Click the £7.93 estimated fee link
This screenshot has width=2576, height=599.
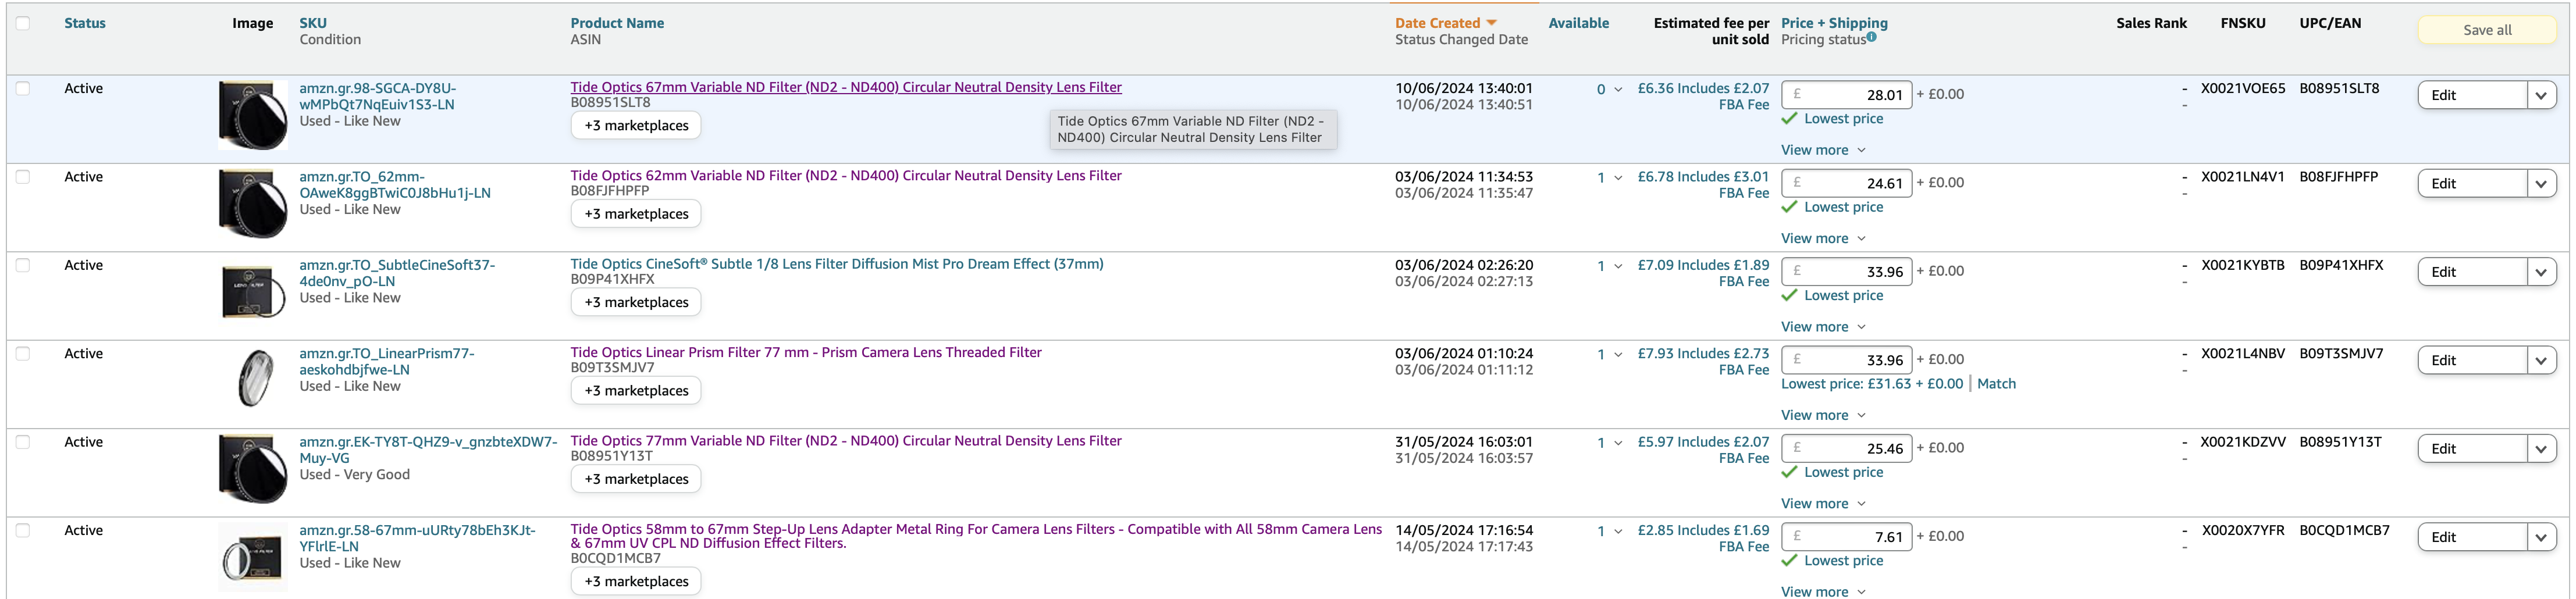tap(1703, 362)
